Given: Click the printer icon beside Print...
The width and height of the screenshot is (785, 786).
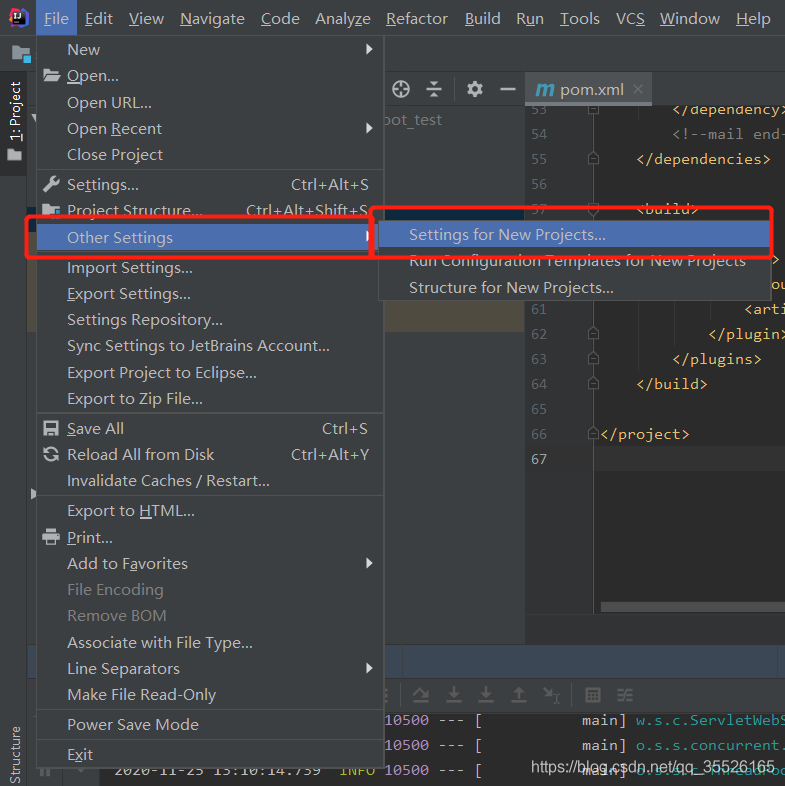Looking at the screenshot, I should pos(51,537).
